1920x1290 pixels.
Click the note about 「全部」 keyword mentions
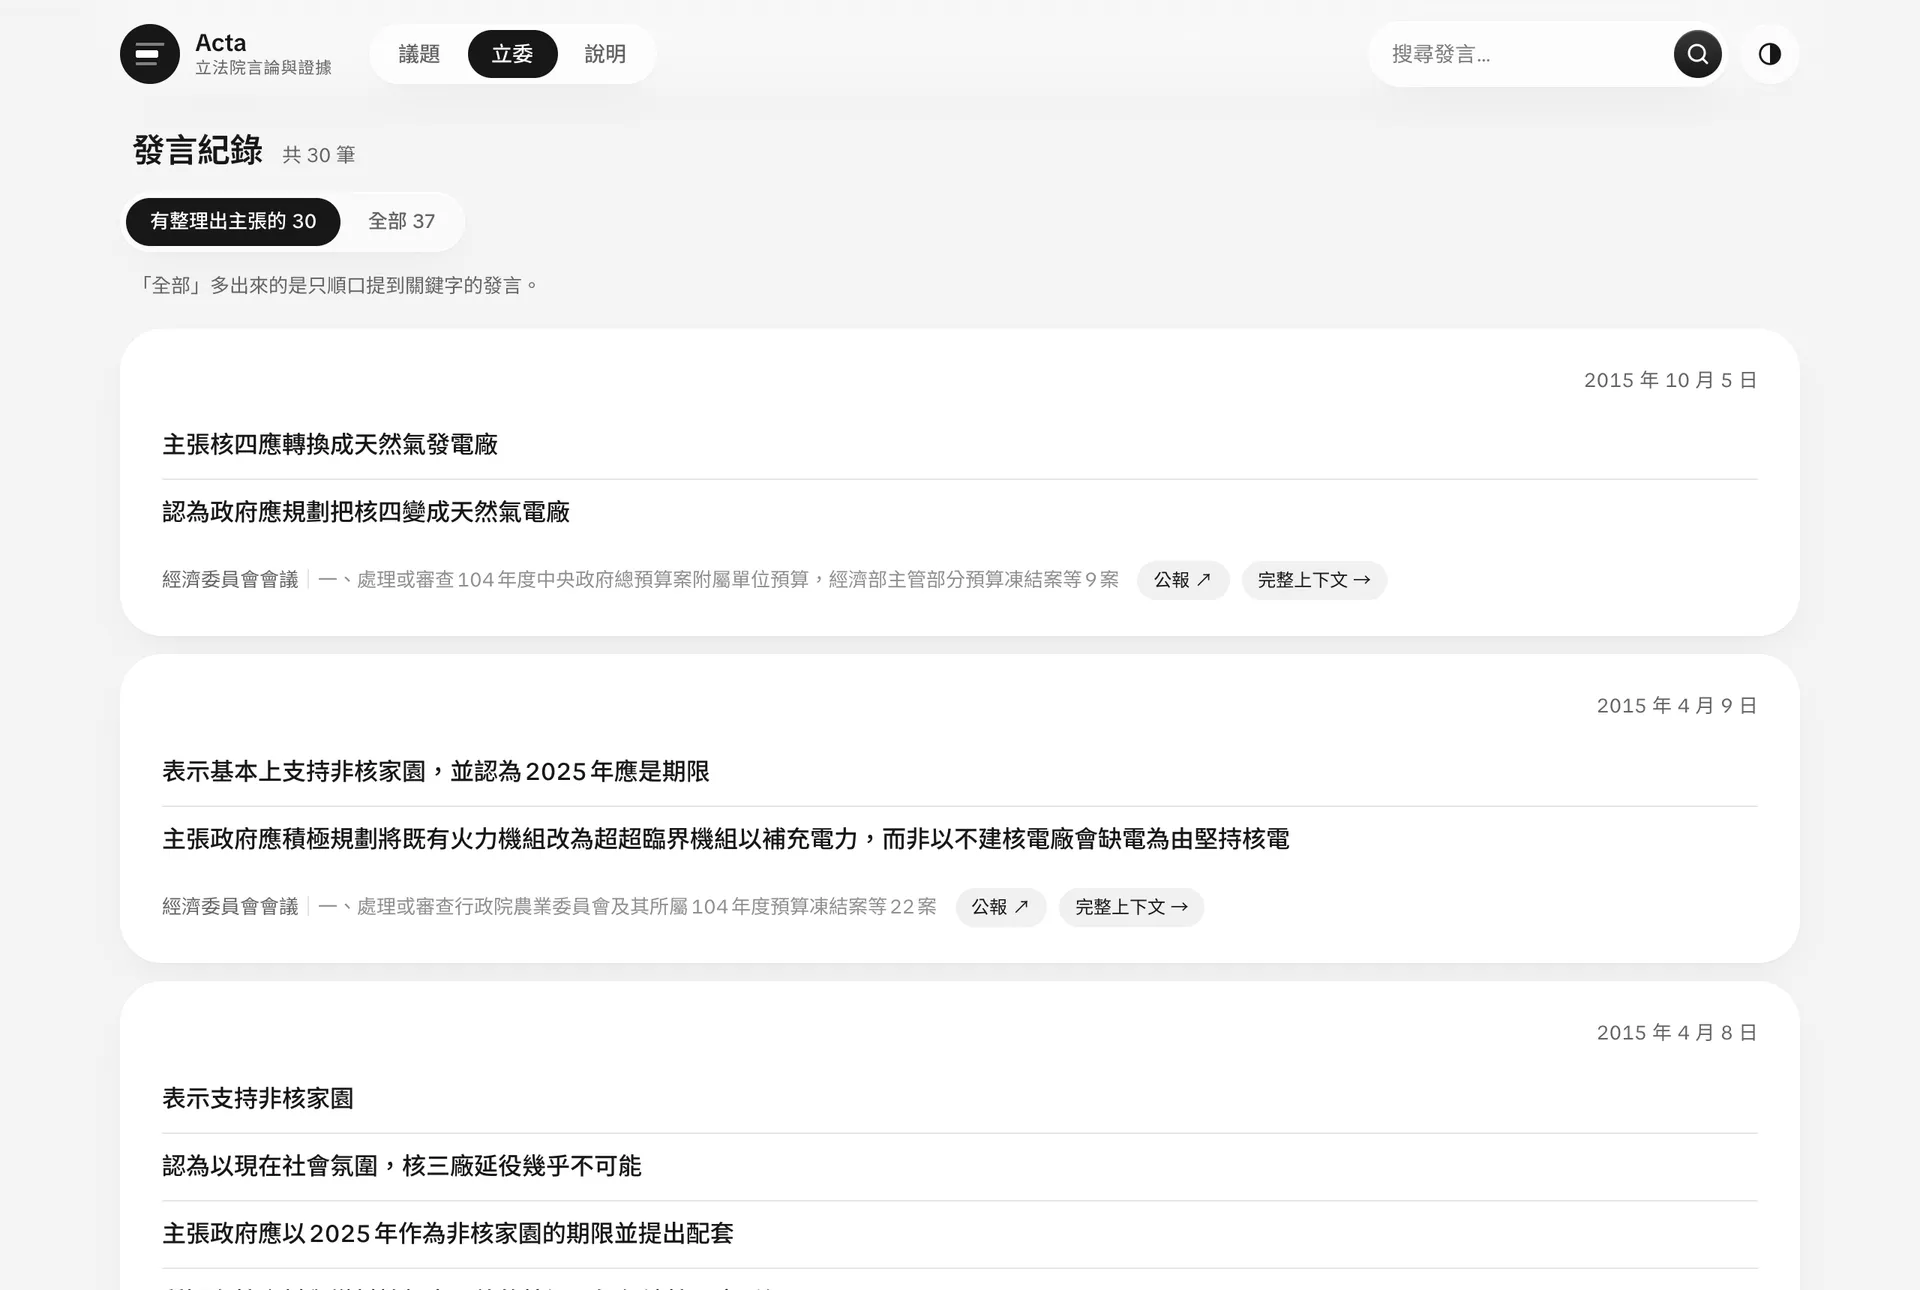pyautogui.click(x=336, y=286)
